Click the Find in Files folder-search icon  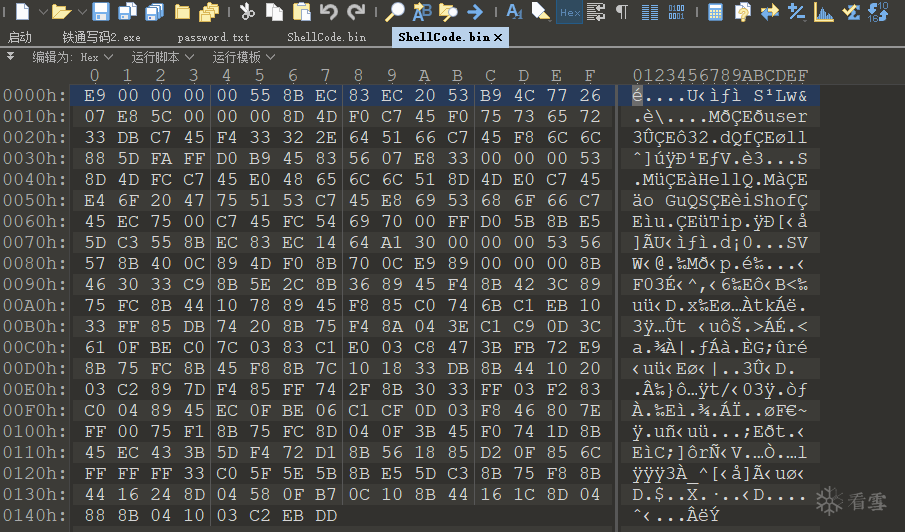coord(448,12)
